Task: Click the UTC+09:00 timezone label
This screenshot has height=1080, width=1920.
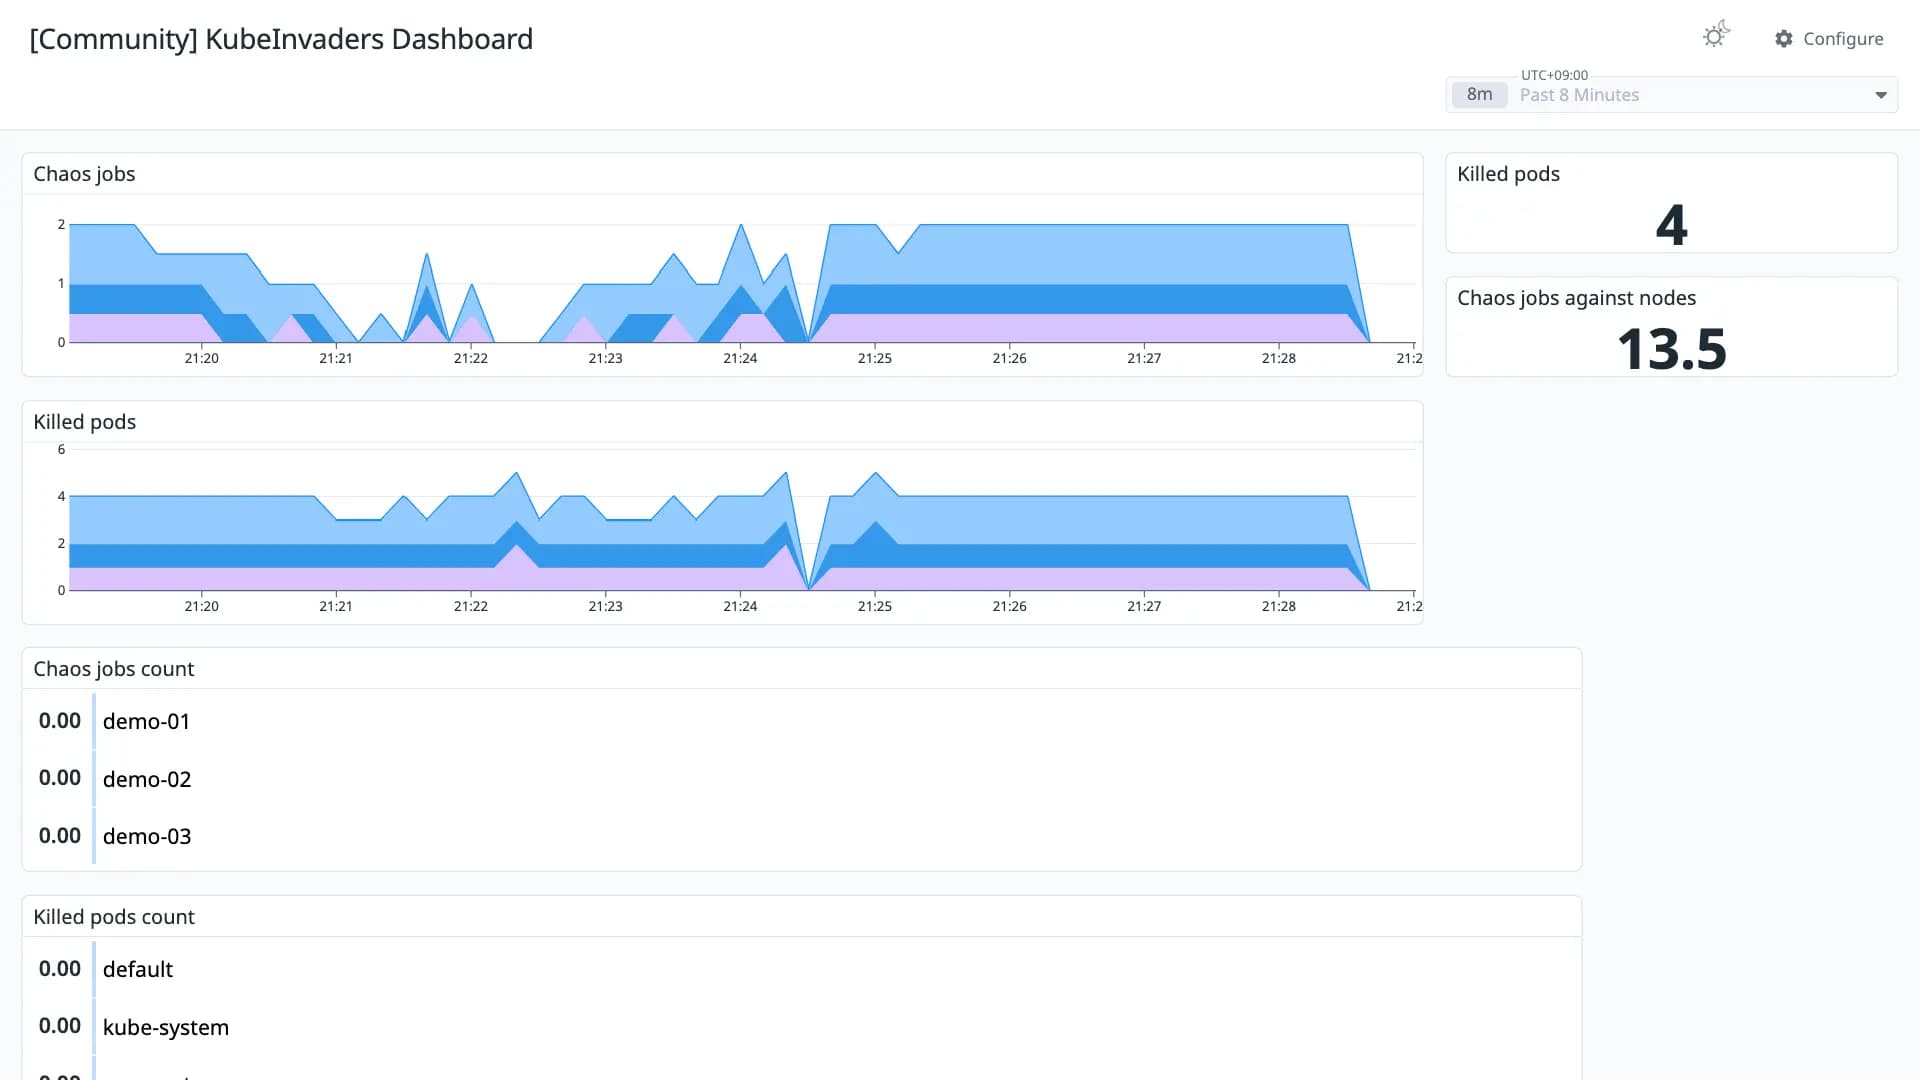Action: pos(1554,75)
